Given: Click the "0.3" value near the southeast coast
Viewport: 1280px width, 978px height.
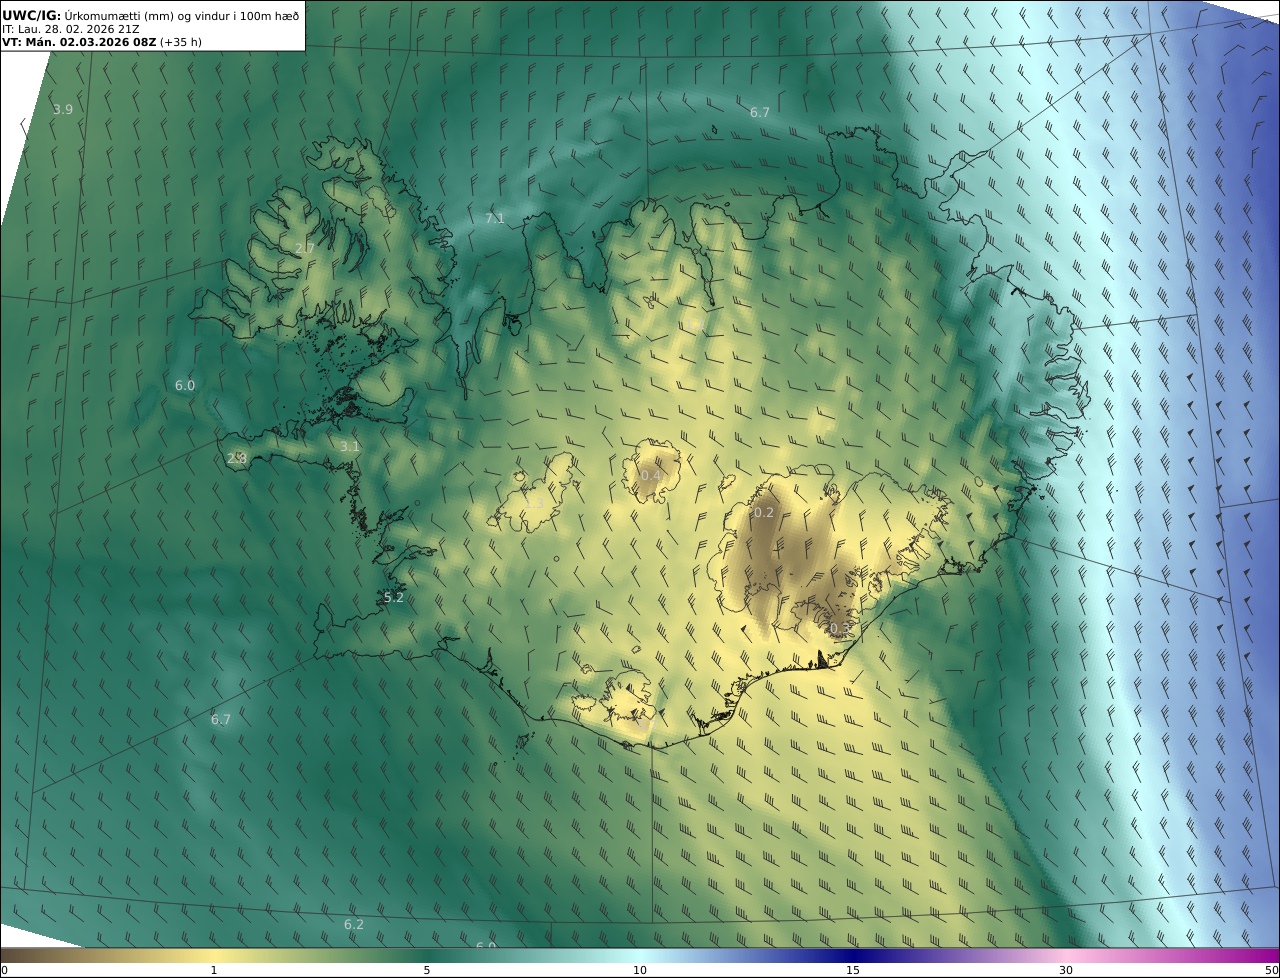Looking at the screenshot, I should pos(839,628).
